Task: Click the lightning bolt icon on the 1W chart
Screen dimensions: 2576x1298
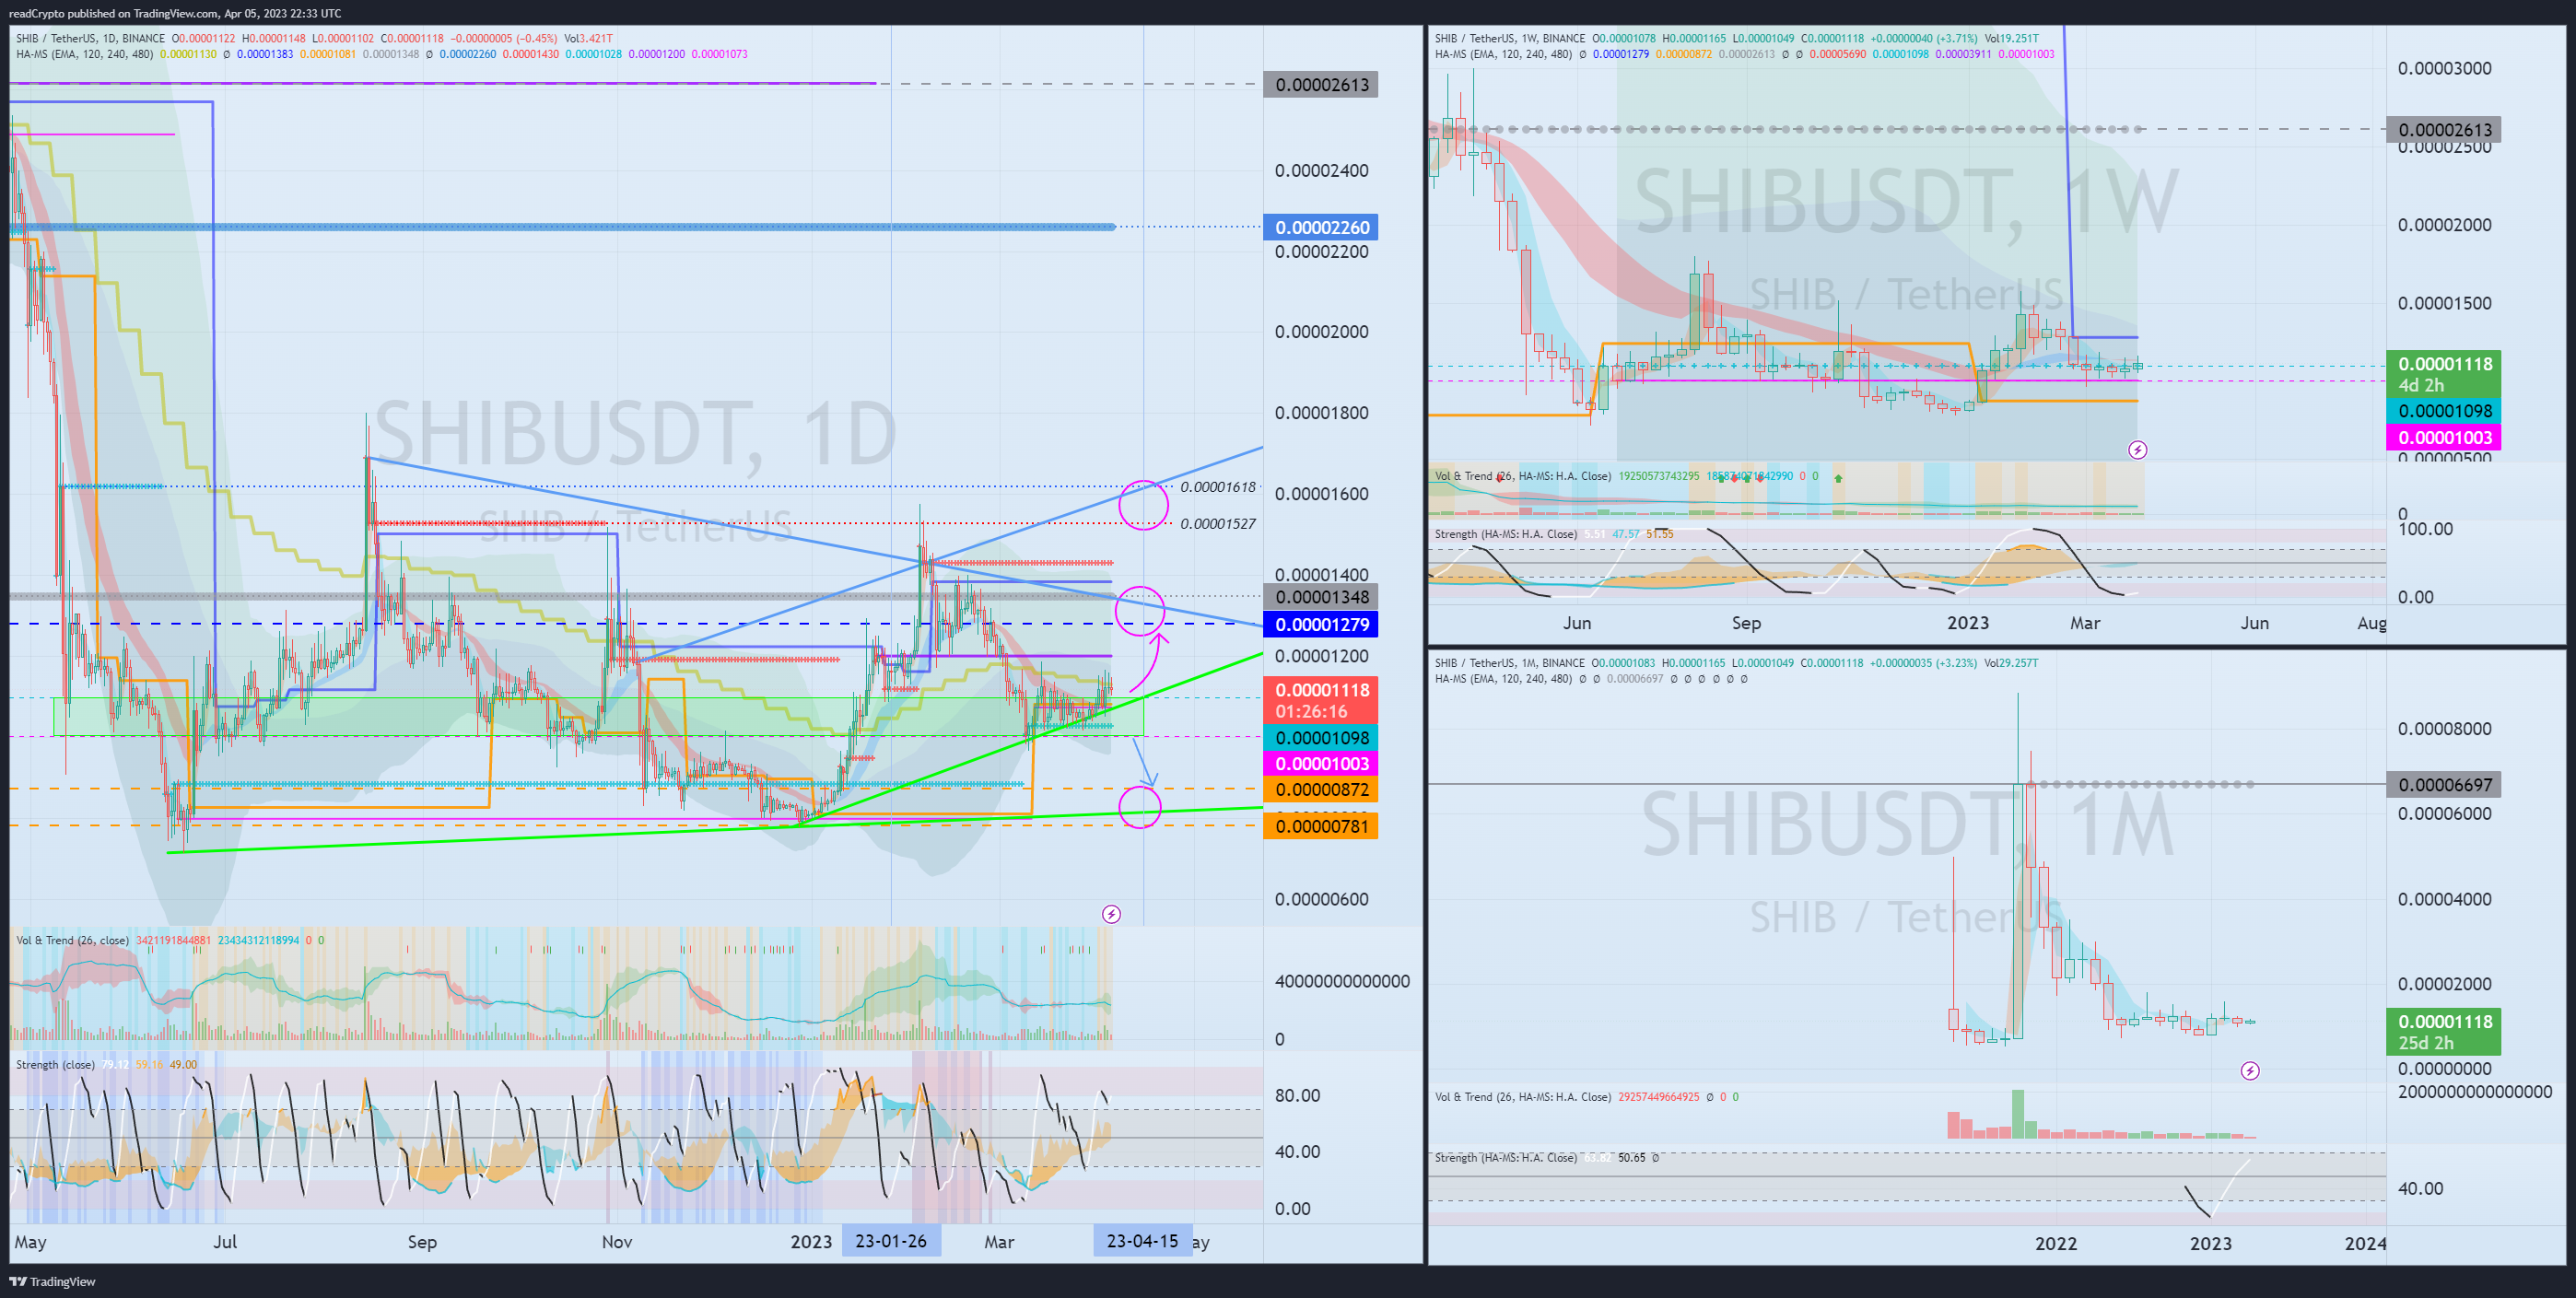Action: (2137, 450)
